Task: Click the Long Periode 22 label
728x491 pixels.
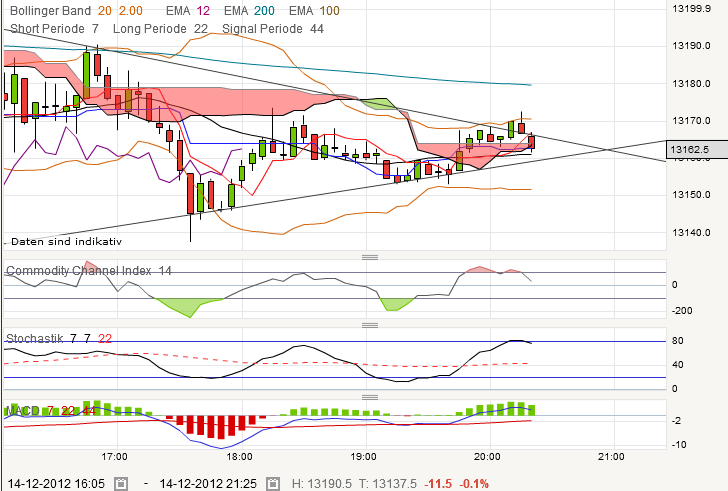Action: click(x=160, y=29)
